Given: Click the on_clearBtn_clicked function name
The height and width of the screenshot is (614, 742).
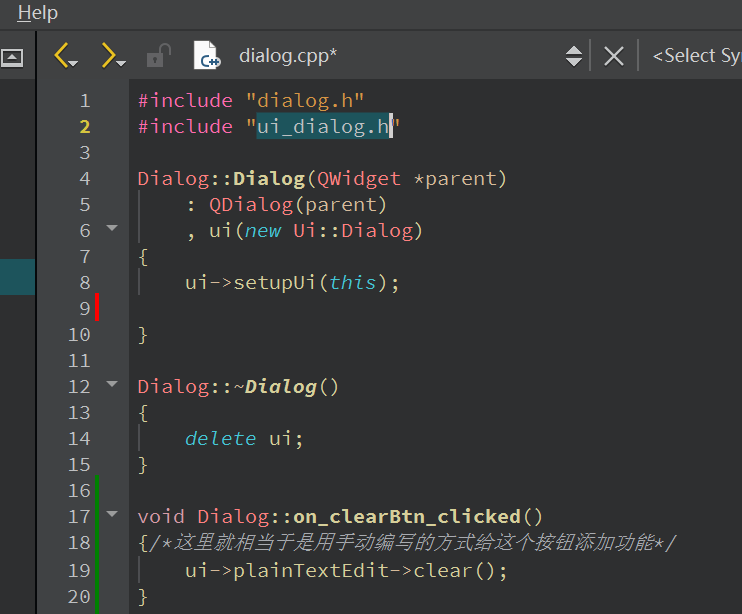Looking at the screenshot, I should tap(420, 516).
